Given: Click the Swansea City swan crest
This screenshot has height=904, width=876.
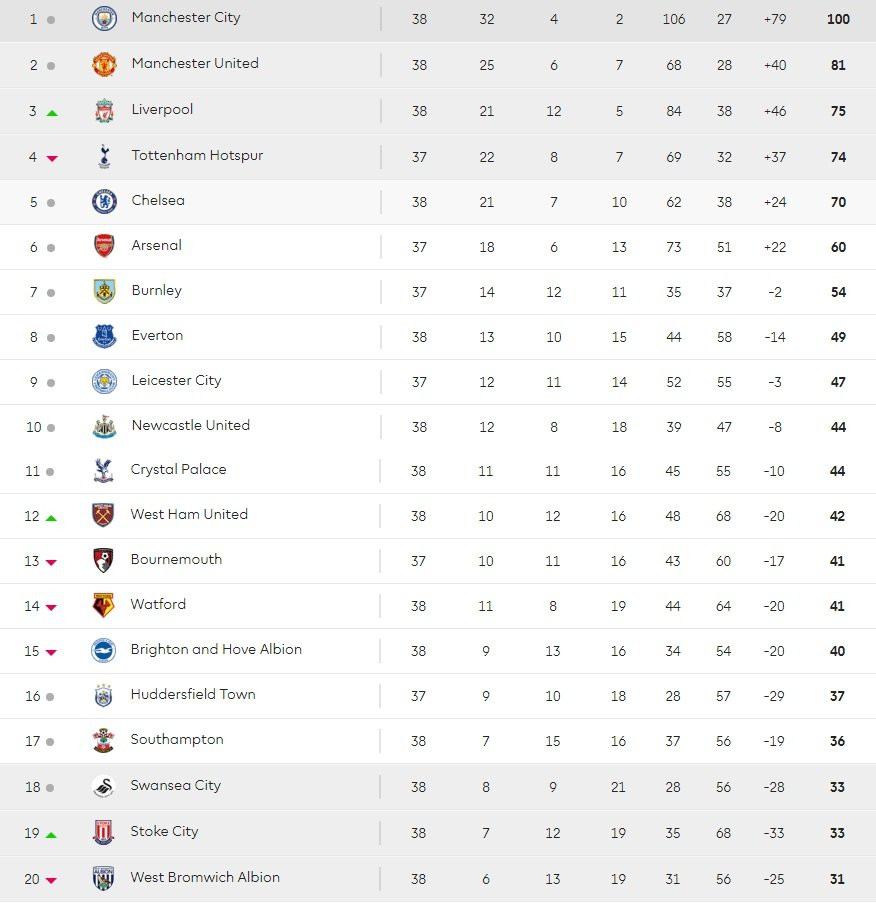Looking at the screenshot, I should 104,786.
